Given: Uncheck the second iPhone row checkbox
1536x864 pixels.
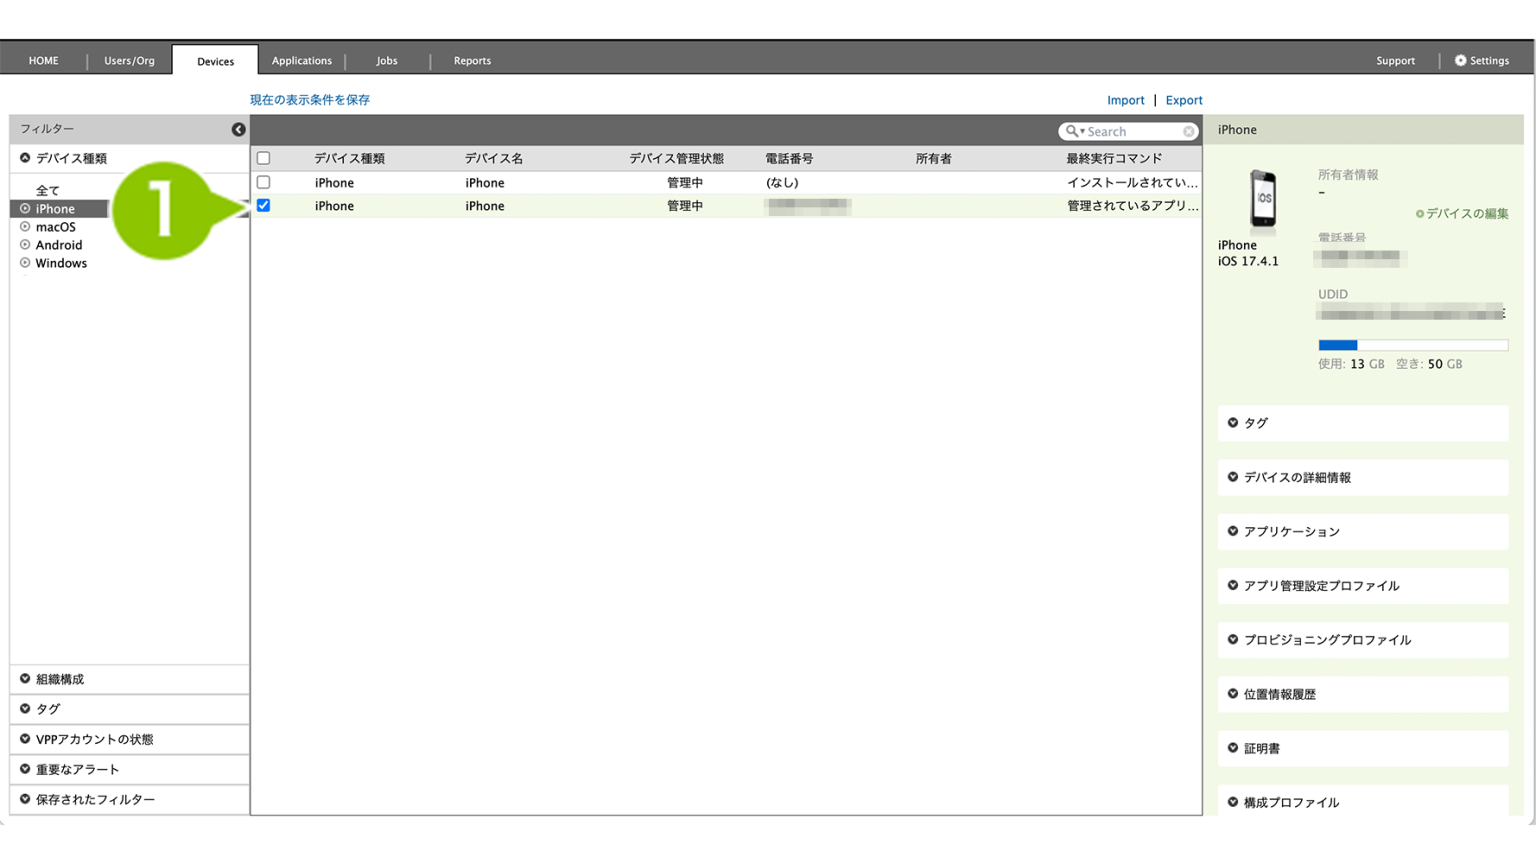Looking at the screenshot, I should click(x=264, y=206).
